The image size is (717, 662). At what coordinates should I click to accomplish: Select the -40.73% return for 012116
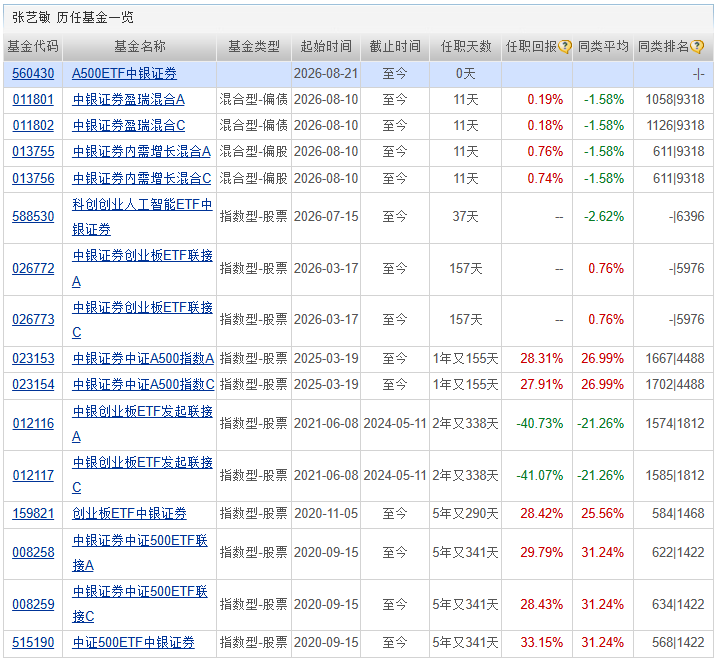click(540, 424)
